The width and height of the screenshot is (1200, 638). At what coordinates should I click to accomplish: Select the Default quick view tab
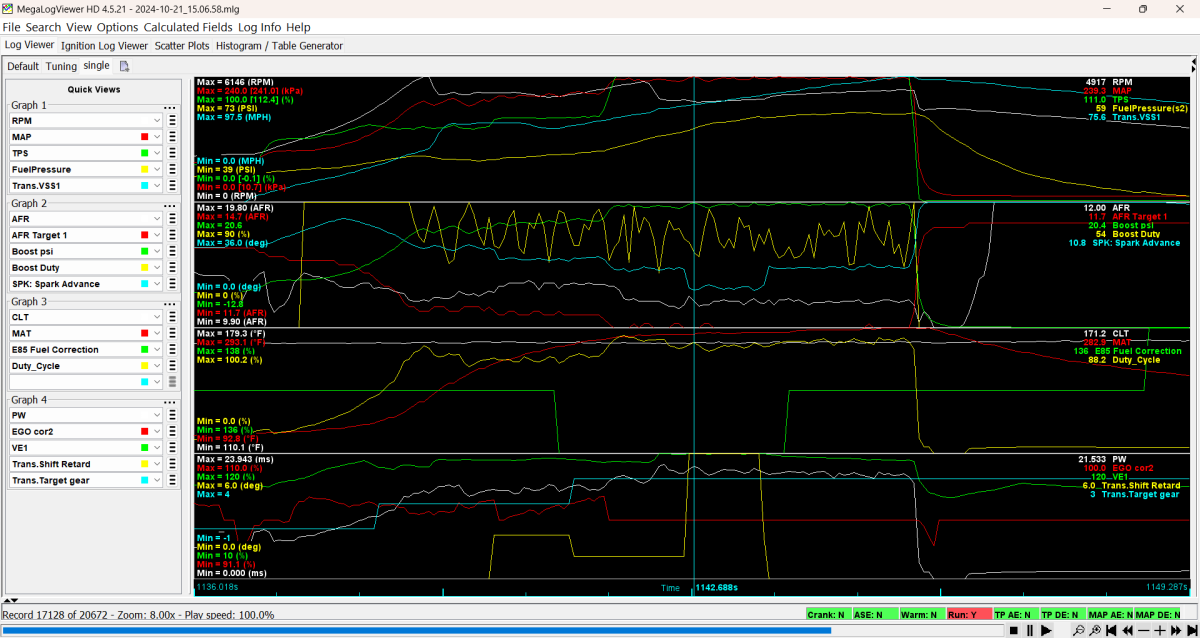(22, 66)
